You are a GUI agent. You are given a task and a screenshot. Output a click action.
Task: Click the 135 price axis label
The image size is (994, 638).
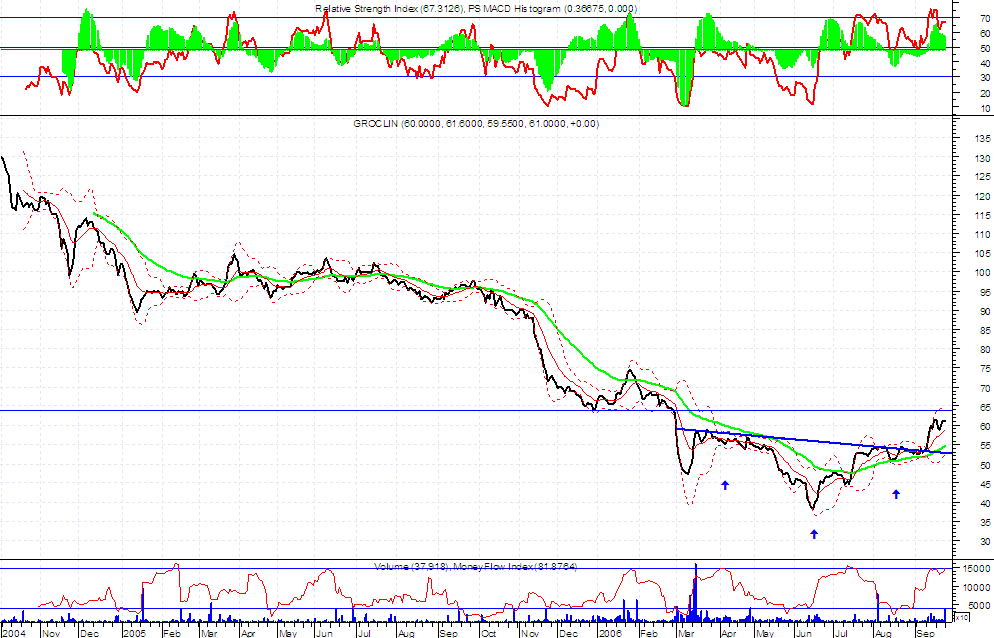tap(970, 138)
